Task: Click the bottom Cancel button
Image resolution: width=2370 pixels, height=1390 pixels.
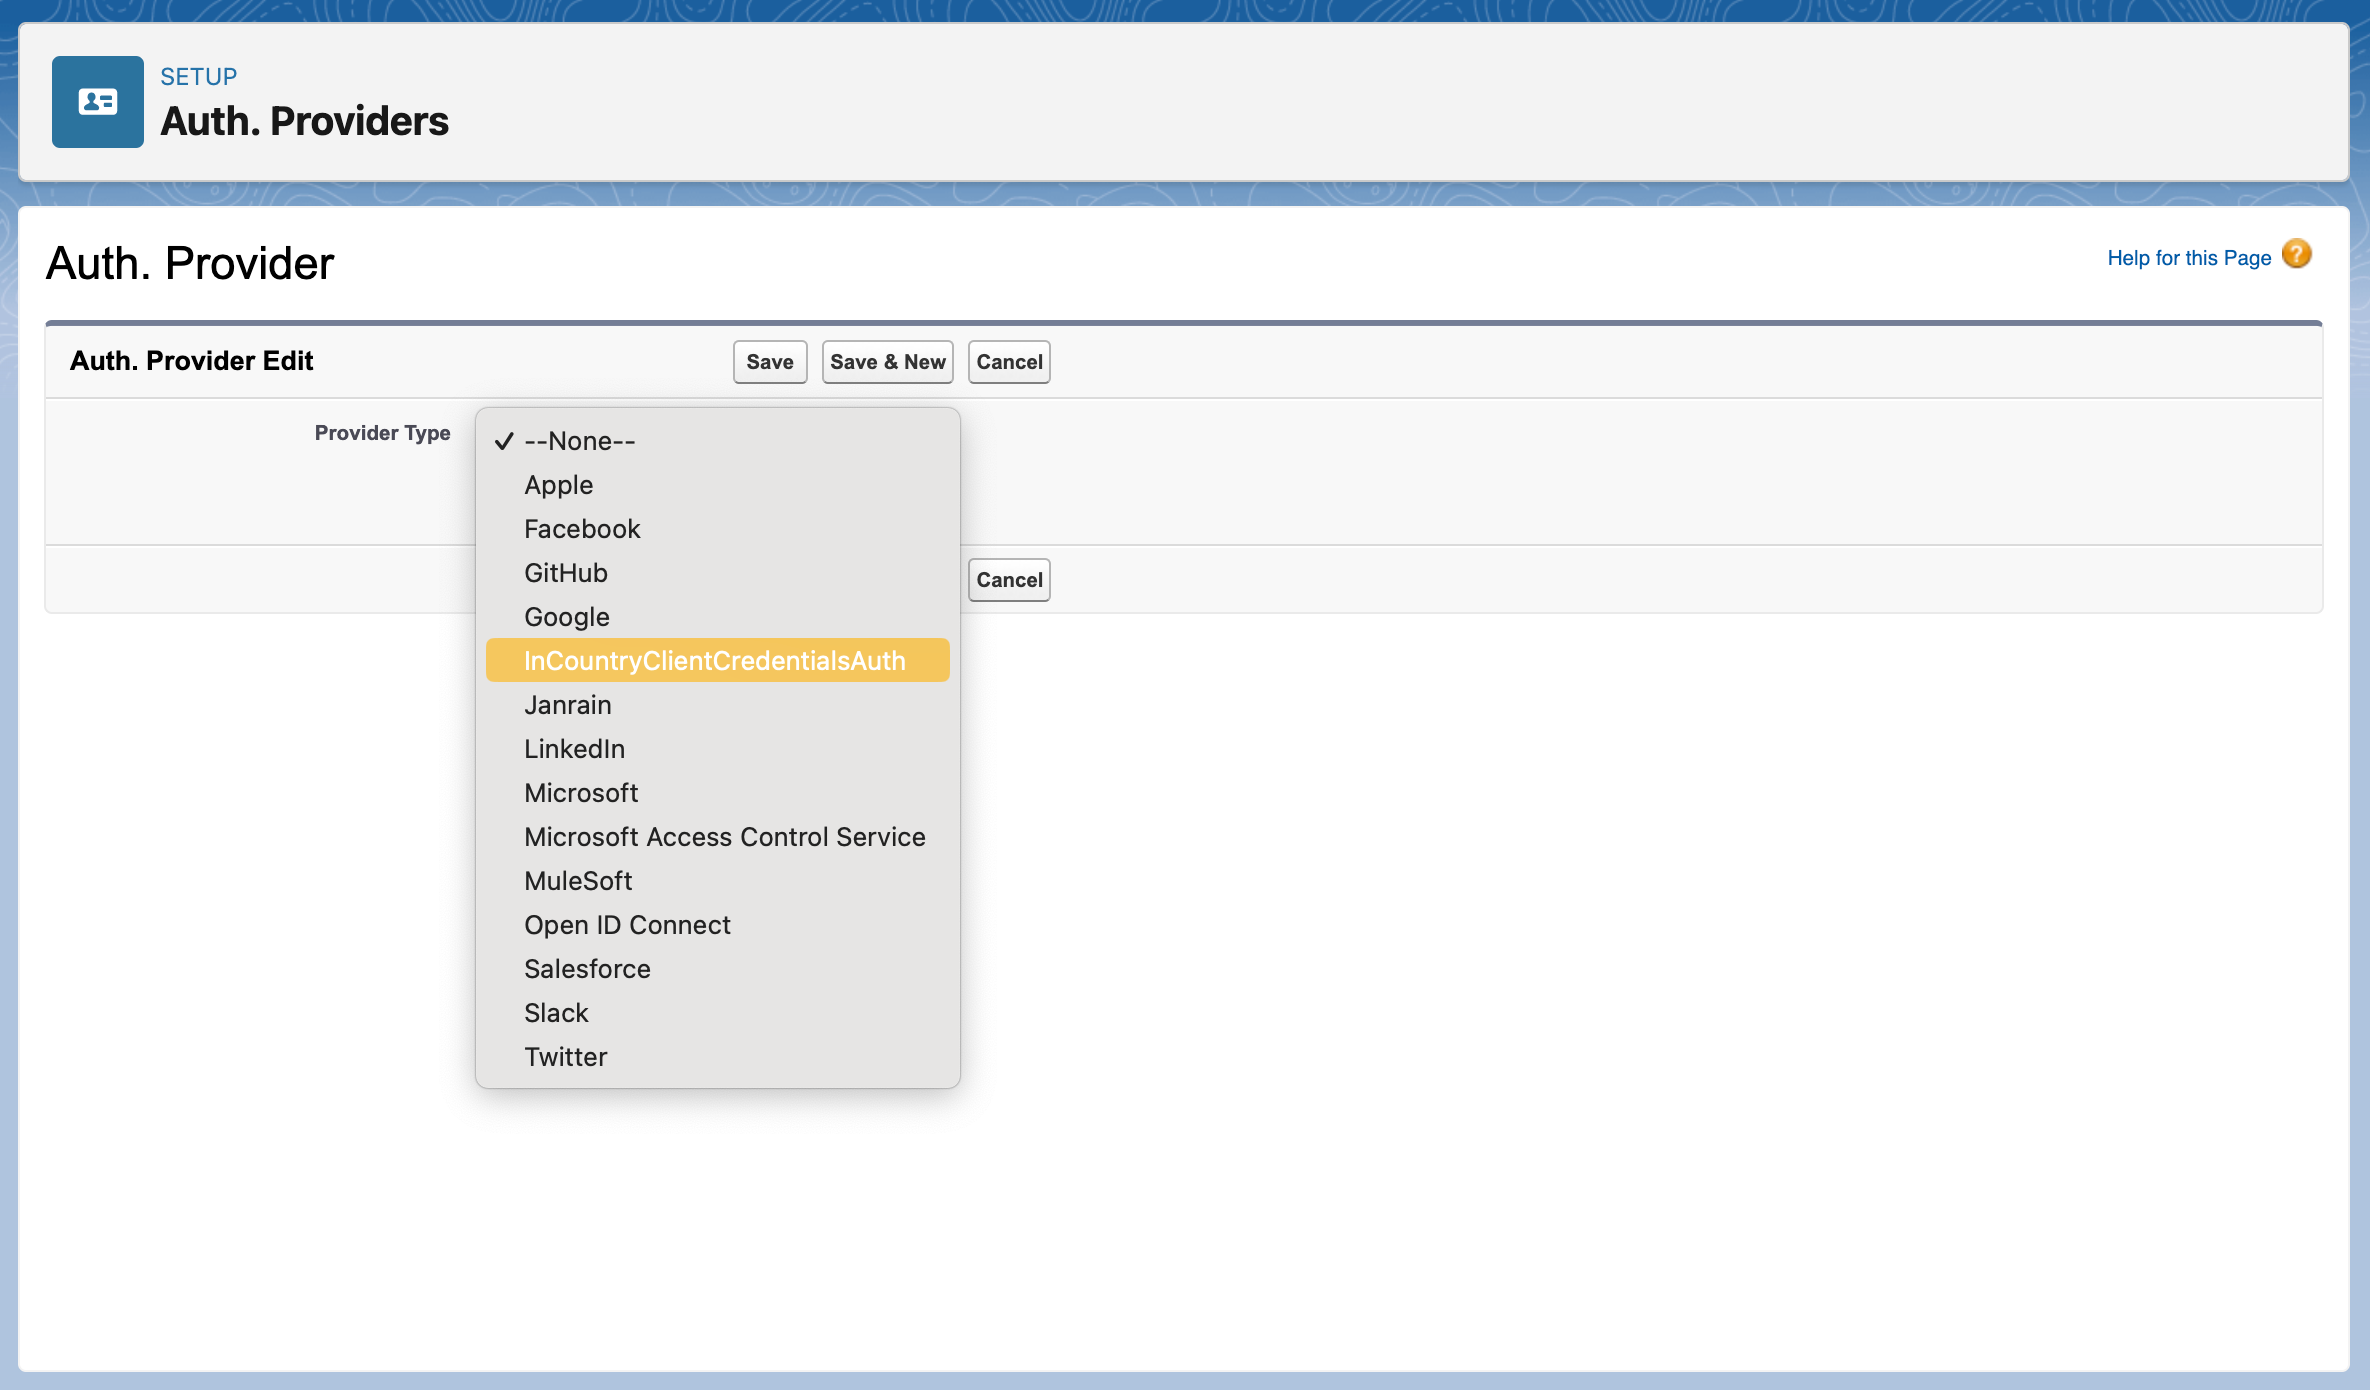Action: pyautogui.click(x=1008, y=580)
